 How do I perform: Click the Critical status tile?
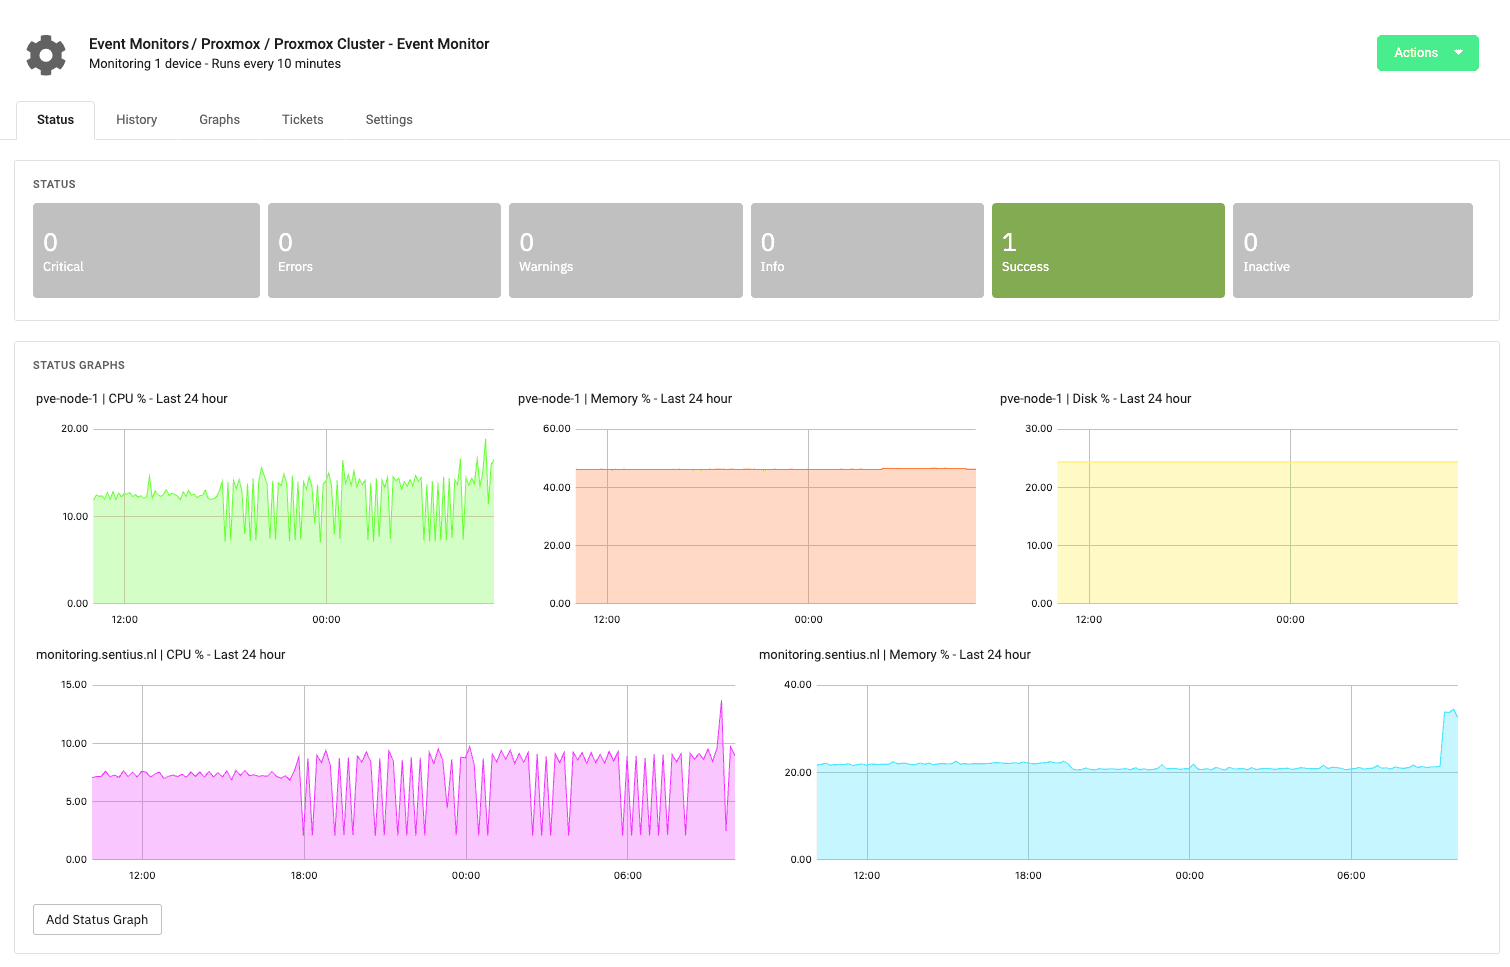146,250
